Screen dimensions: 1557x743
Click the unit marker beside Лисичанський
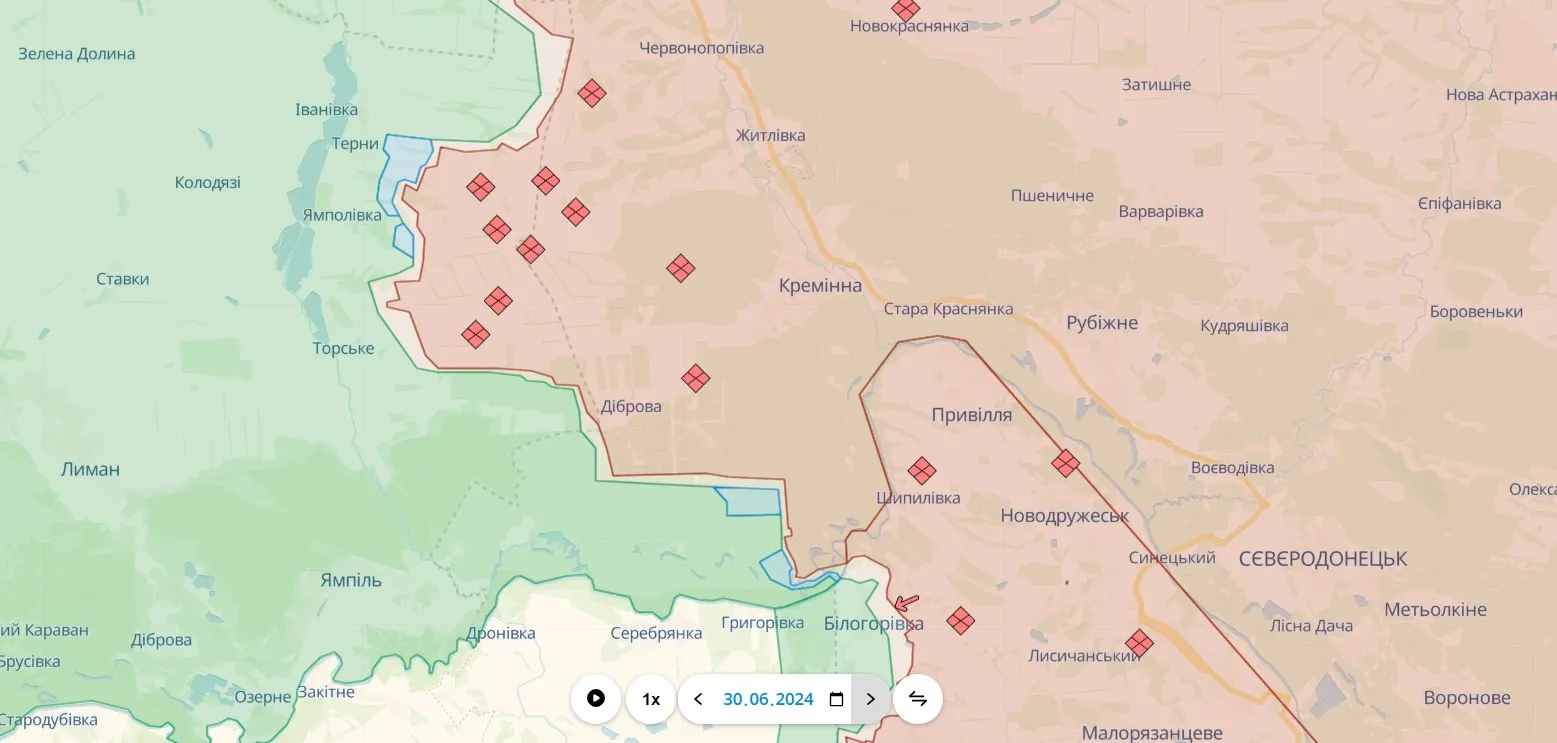[1138, 643]
